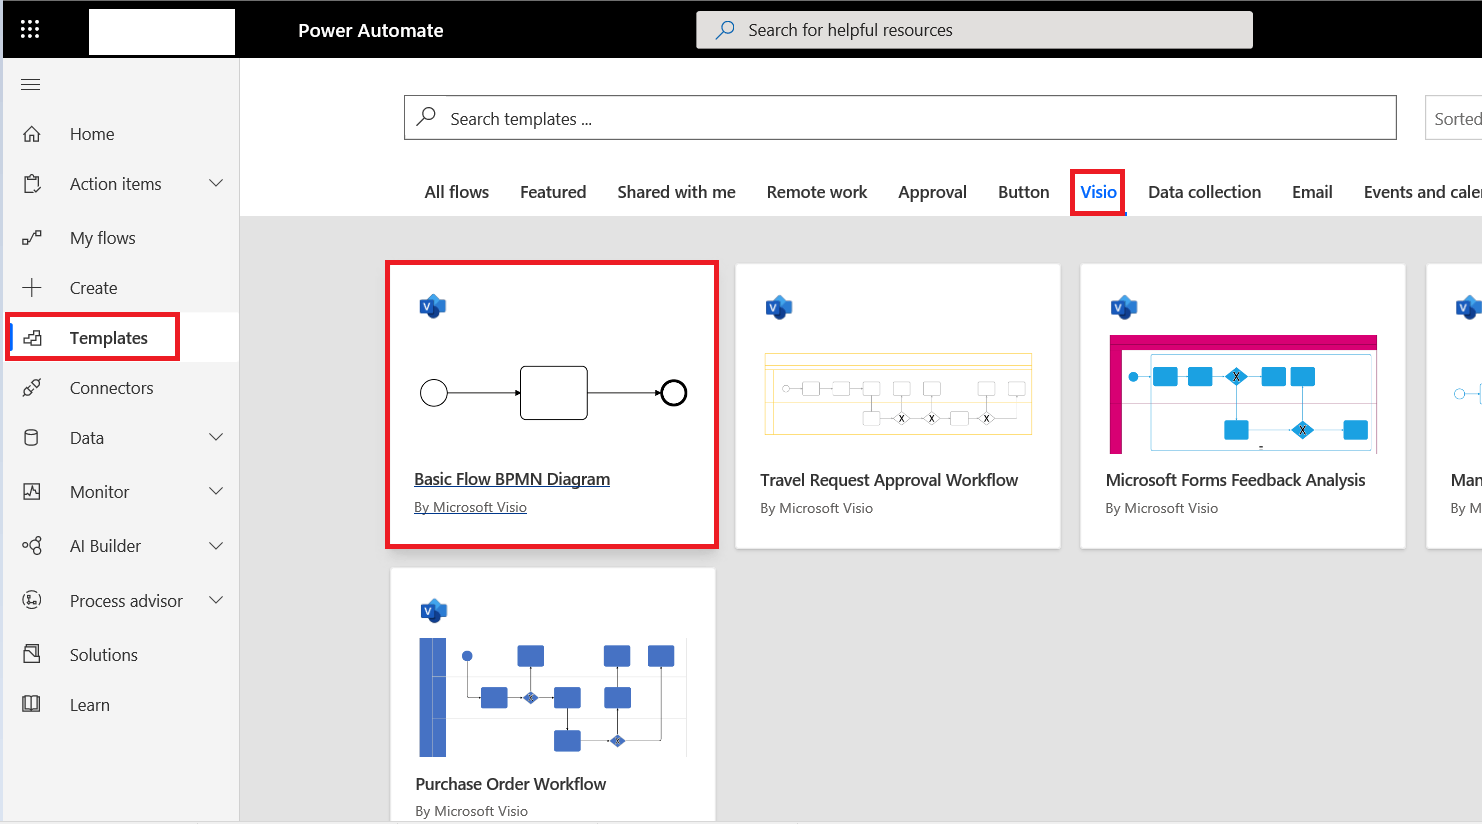Open Templates in sidebar

pos(109,338)
